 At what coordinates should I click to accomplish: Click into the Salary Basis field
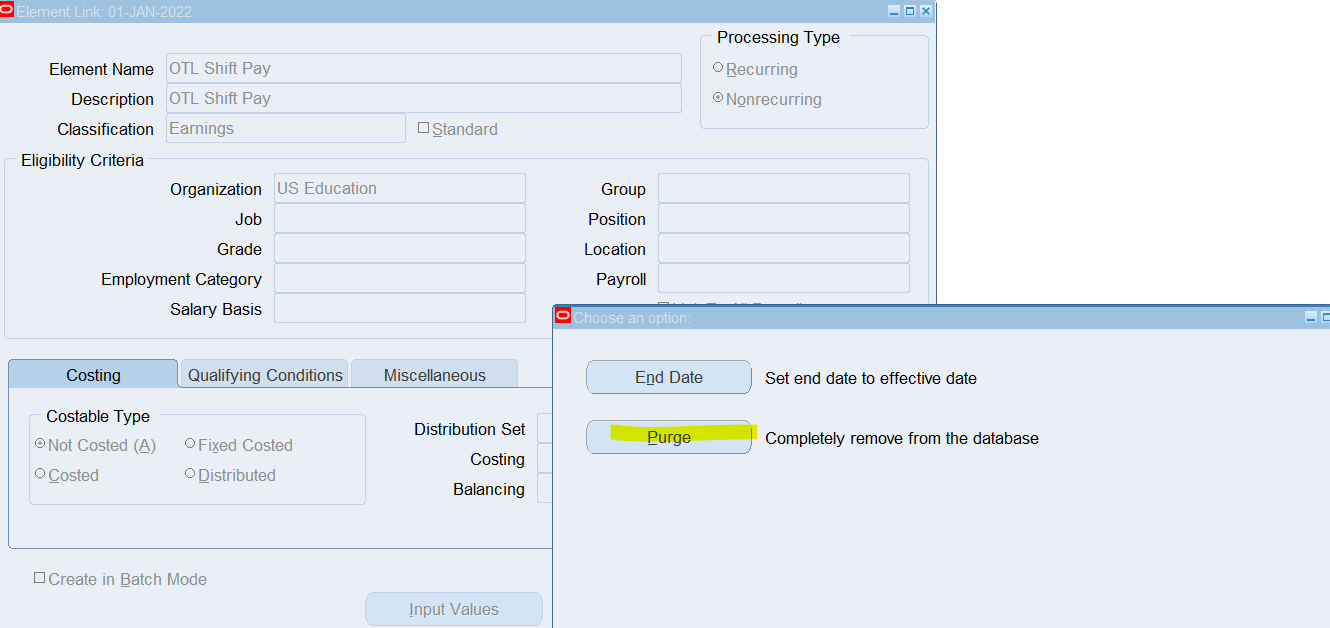pyautogui.click(x=399, y=308)
